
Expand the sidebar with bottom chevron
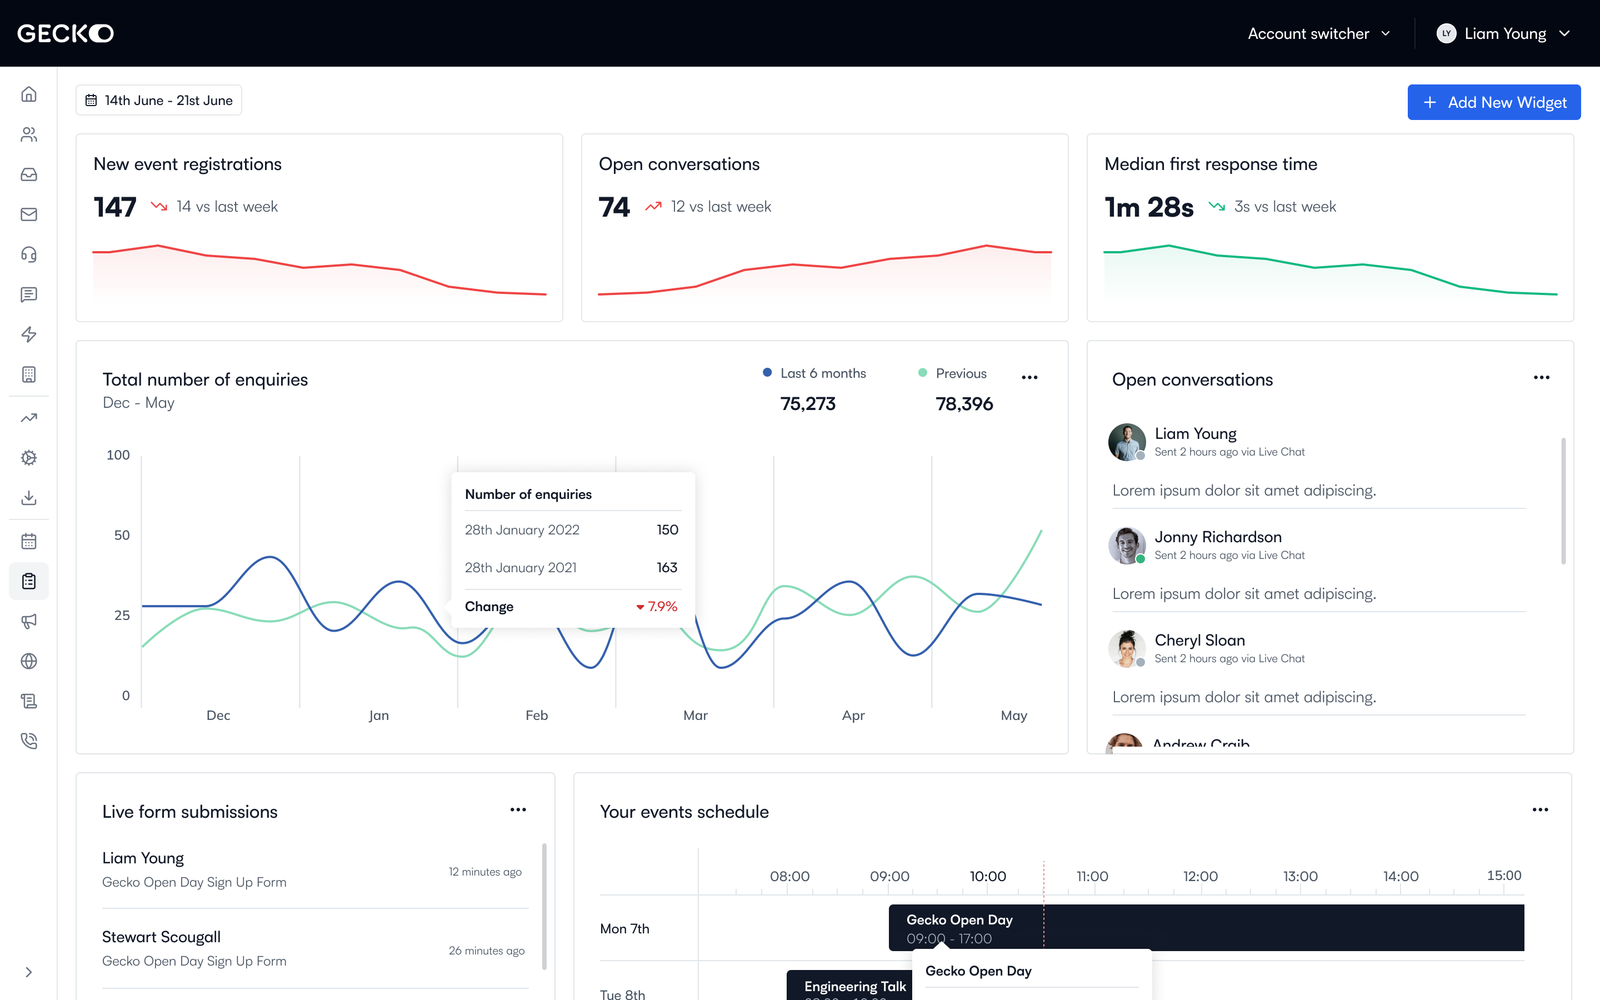29,972
